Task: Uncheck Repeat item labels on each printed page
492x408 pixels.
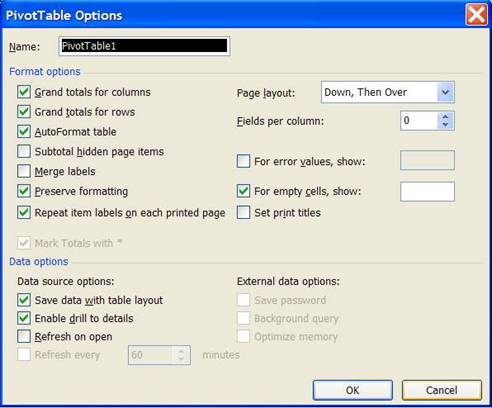Action: click(24, 212)
